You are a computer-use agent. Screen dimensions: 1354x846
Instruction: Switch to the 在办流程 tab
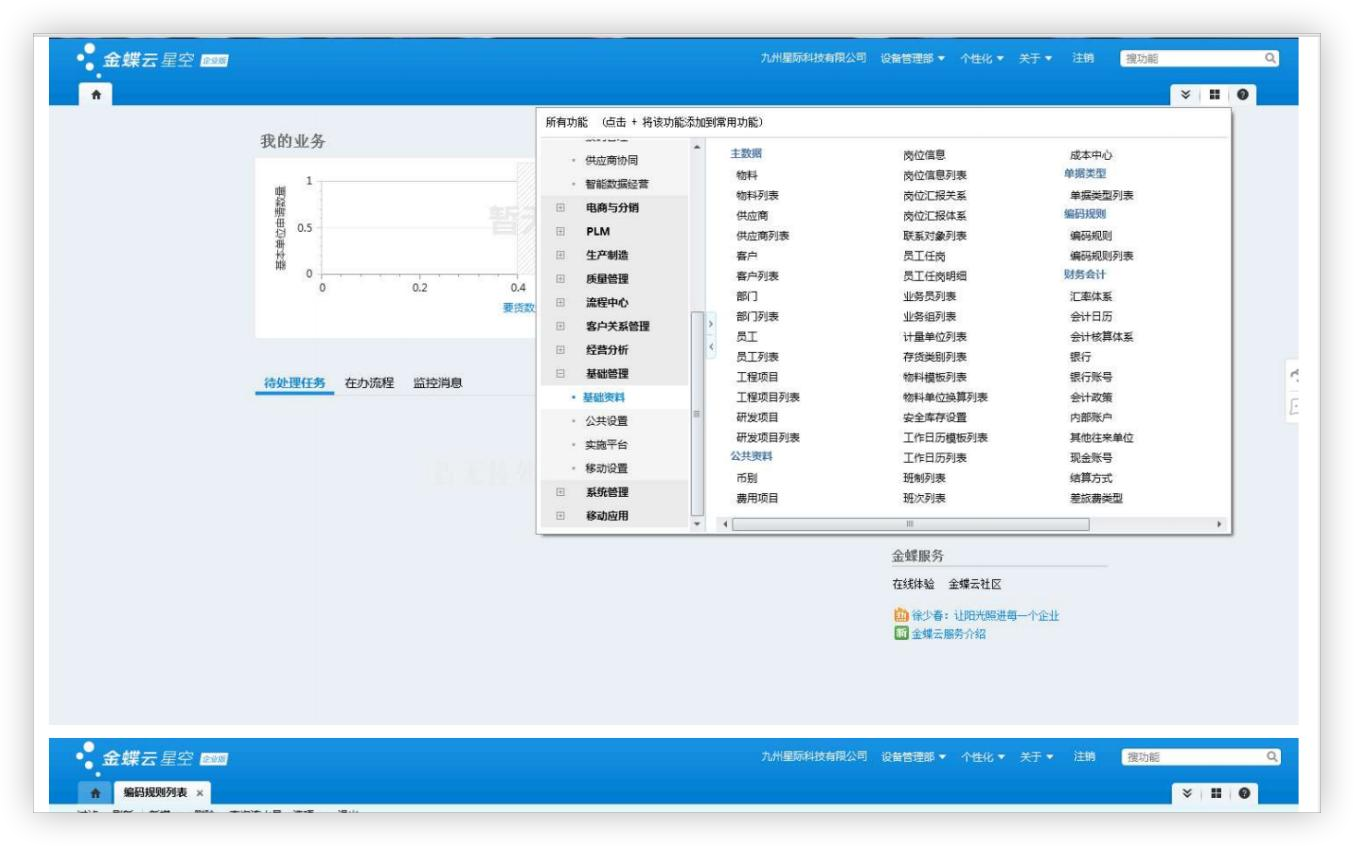tap(369, 383)
